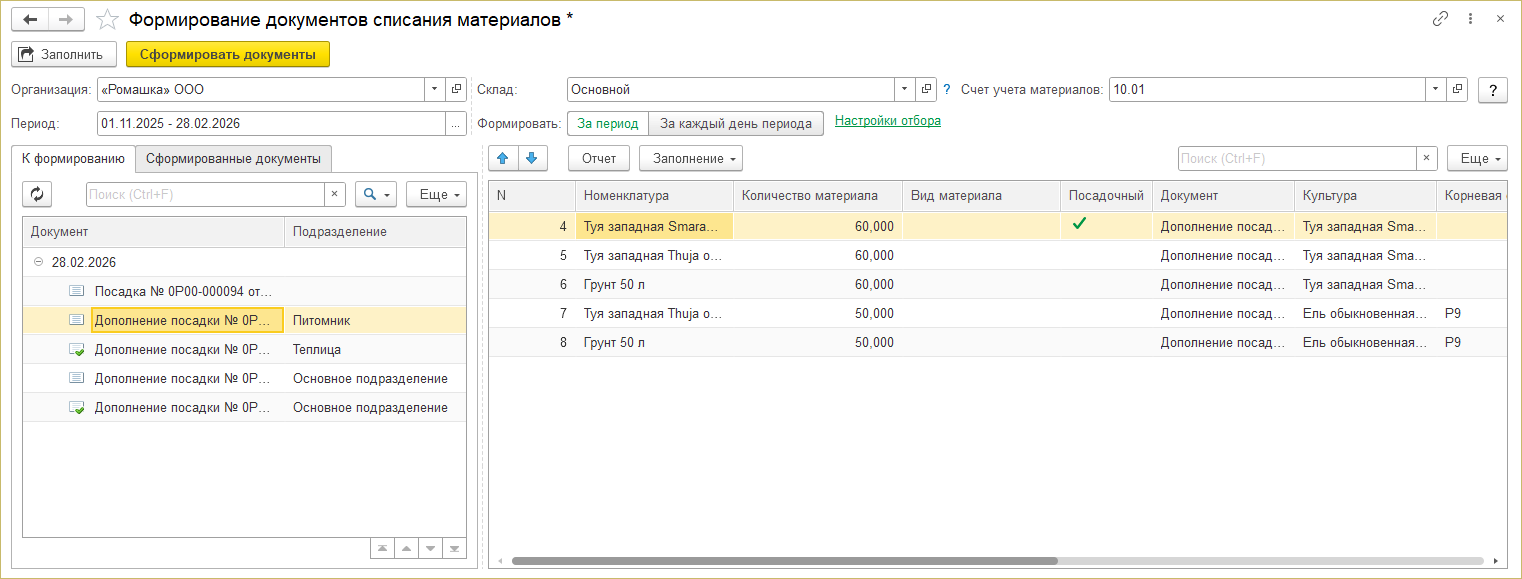The height and width of the screenshot is (579, 1522).
Task: Add form to favorites with star icon
Action: (107, 19)
